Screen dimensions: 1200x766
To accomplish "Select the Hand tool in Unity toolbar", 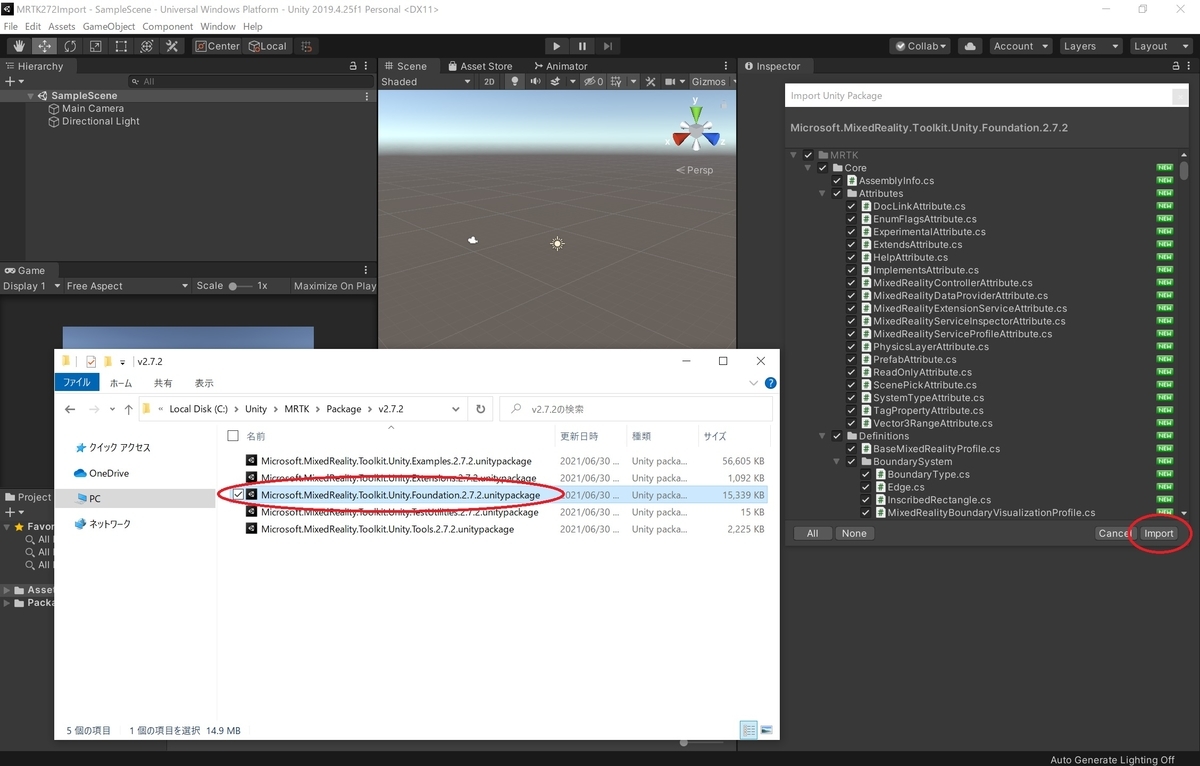I will point(20,46).
